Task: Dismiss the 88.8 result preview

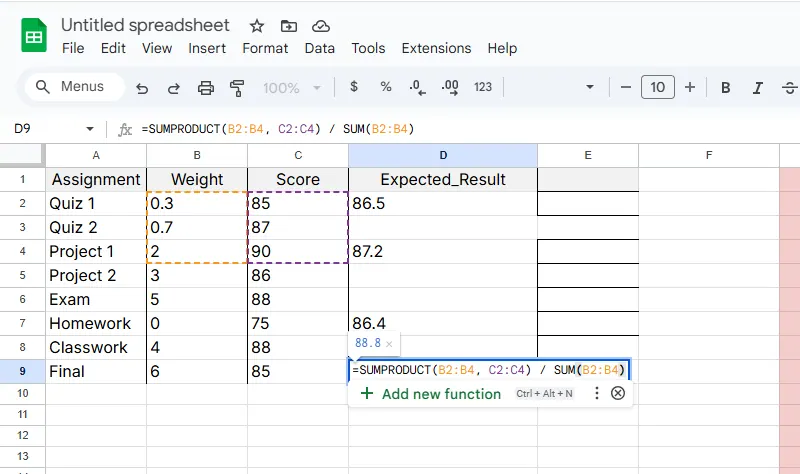Action: (390, 343)
